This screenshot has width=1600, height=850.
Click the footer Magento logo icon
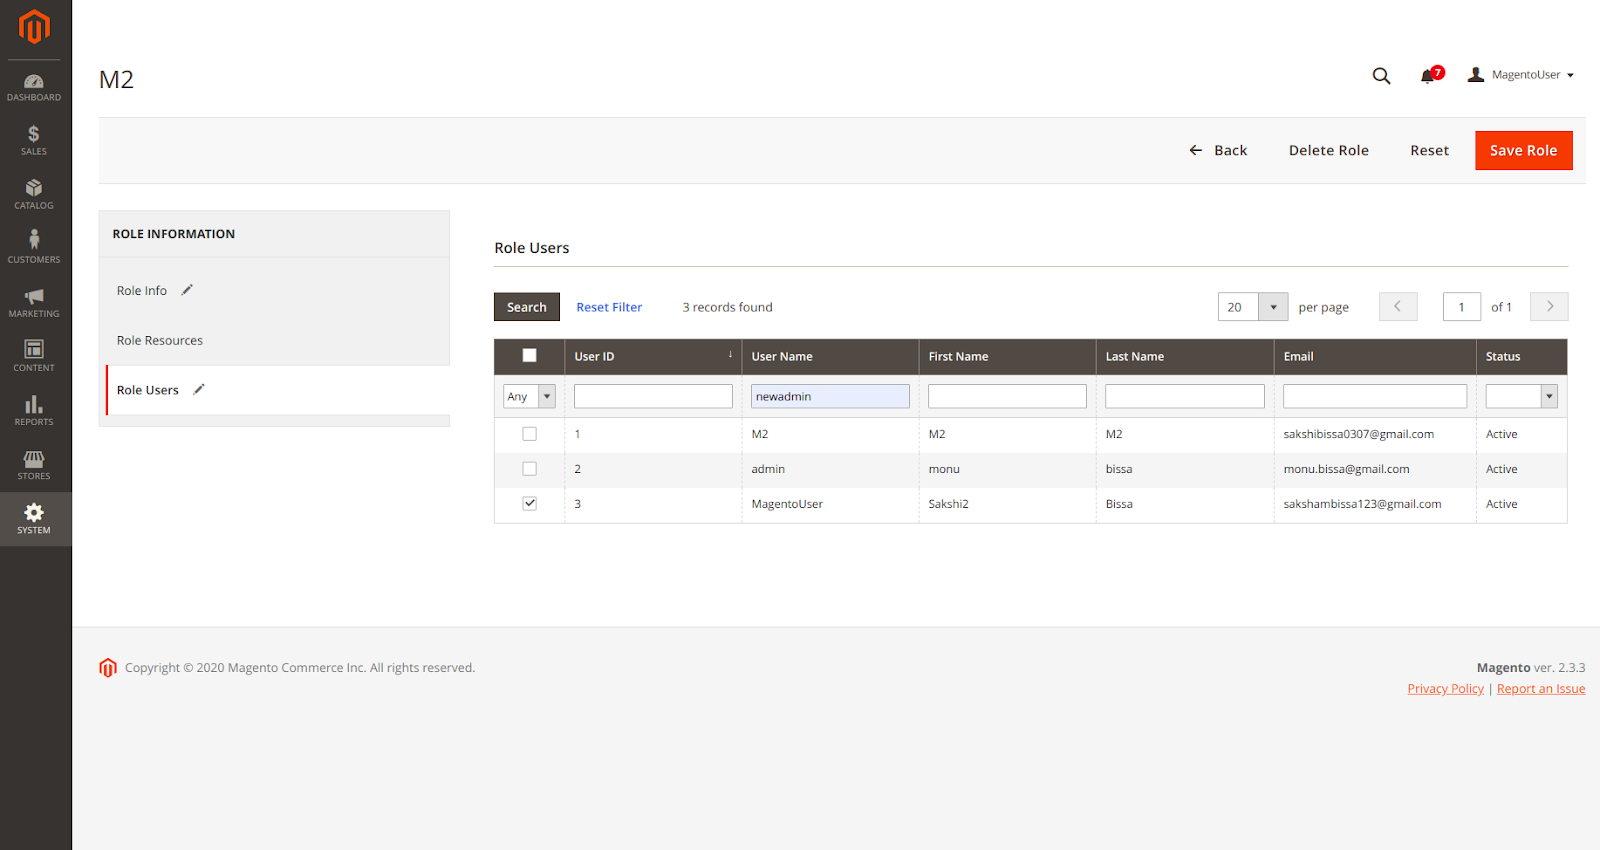[x=108, y=667]
